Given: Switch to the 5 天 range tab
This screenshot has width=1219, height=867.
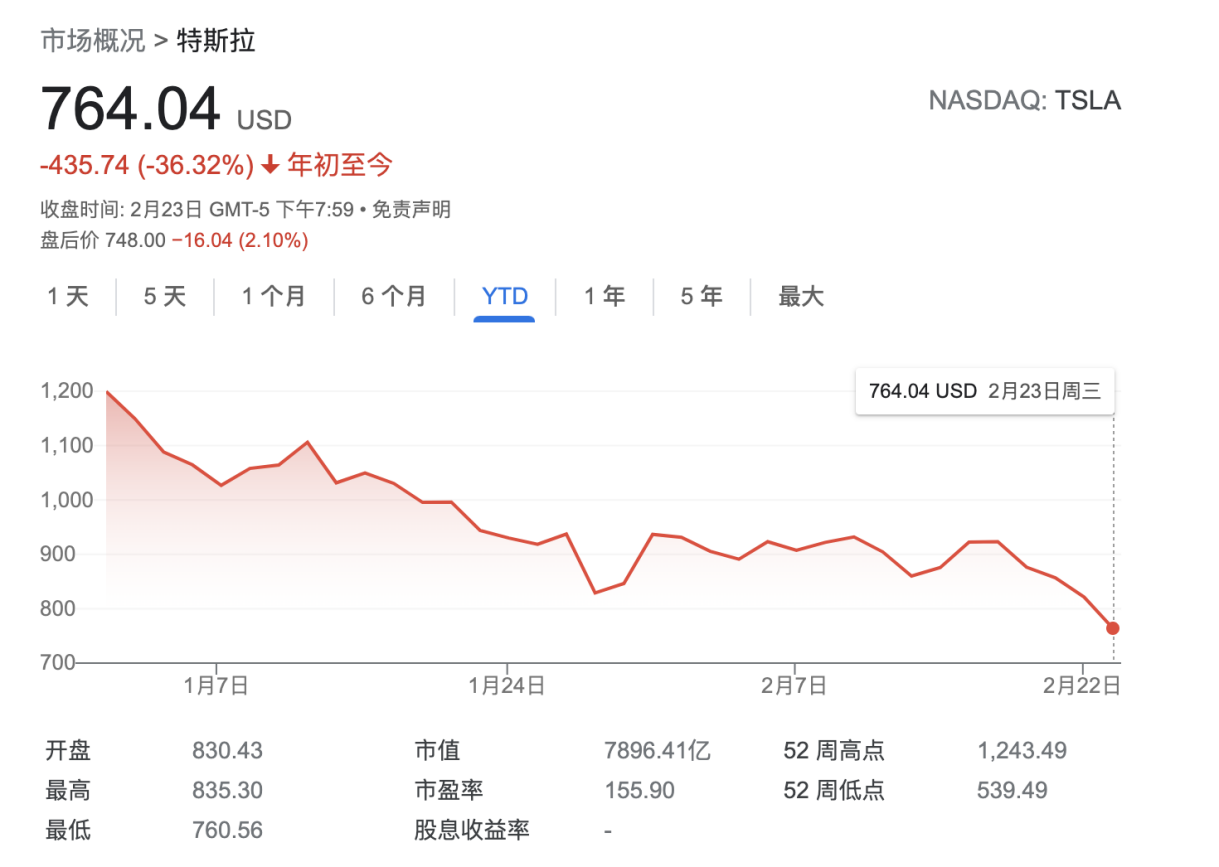Looking at the screenshot, I should tap(165, 296).
